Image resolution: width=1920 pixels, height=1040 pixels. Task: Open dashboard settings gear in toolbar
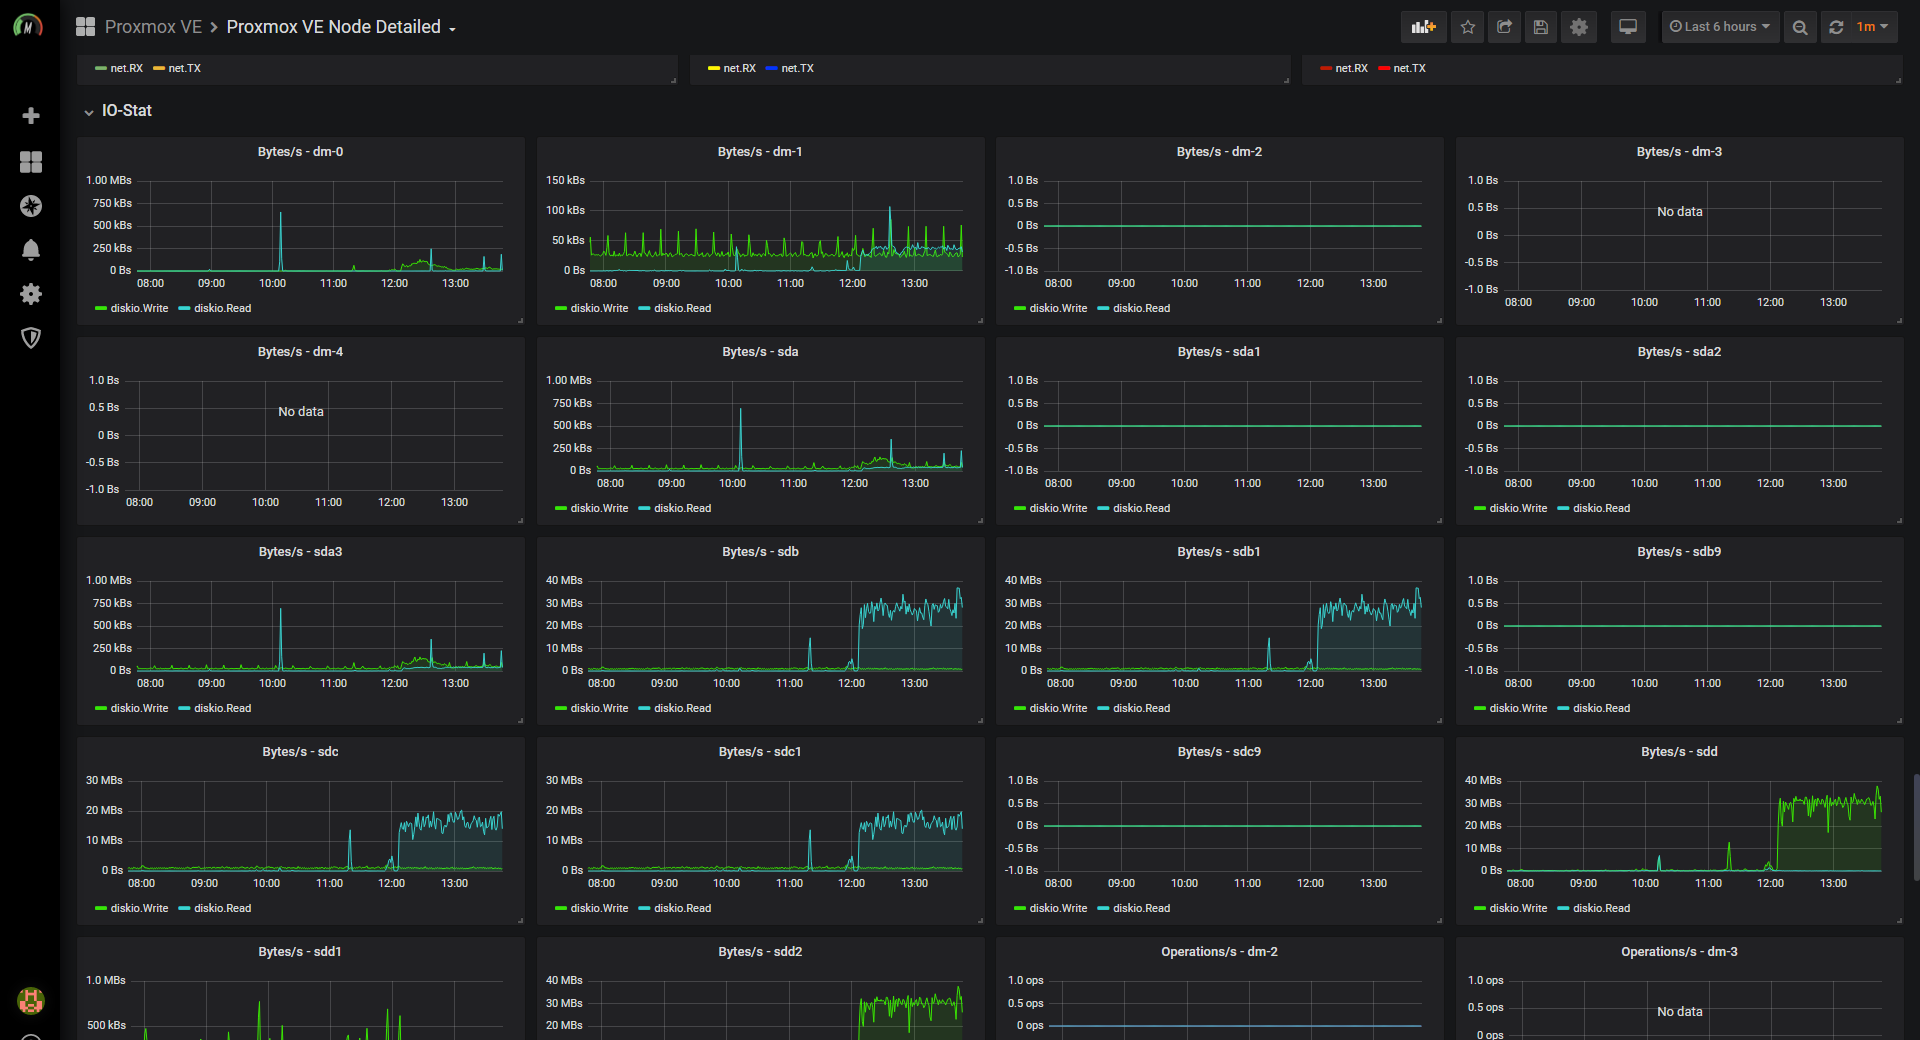[x=1579, y=27]
